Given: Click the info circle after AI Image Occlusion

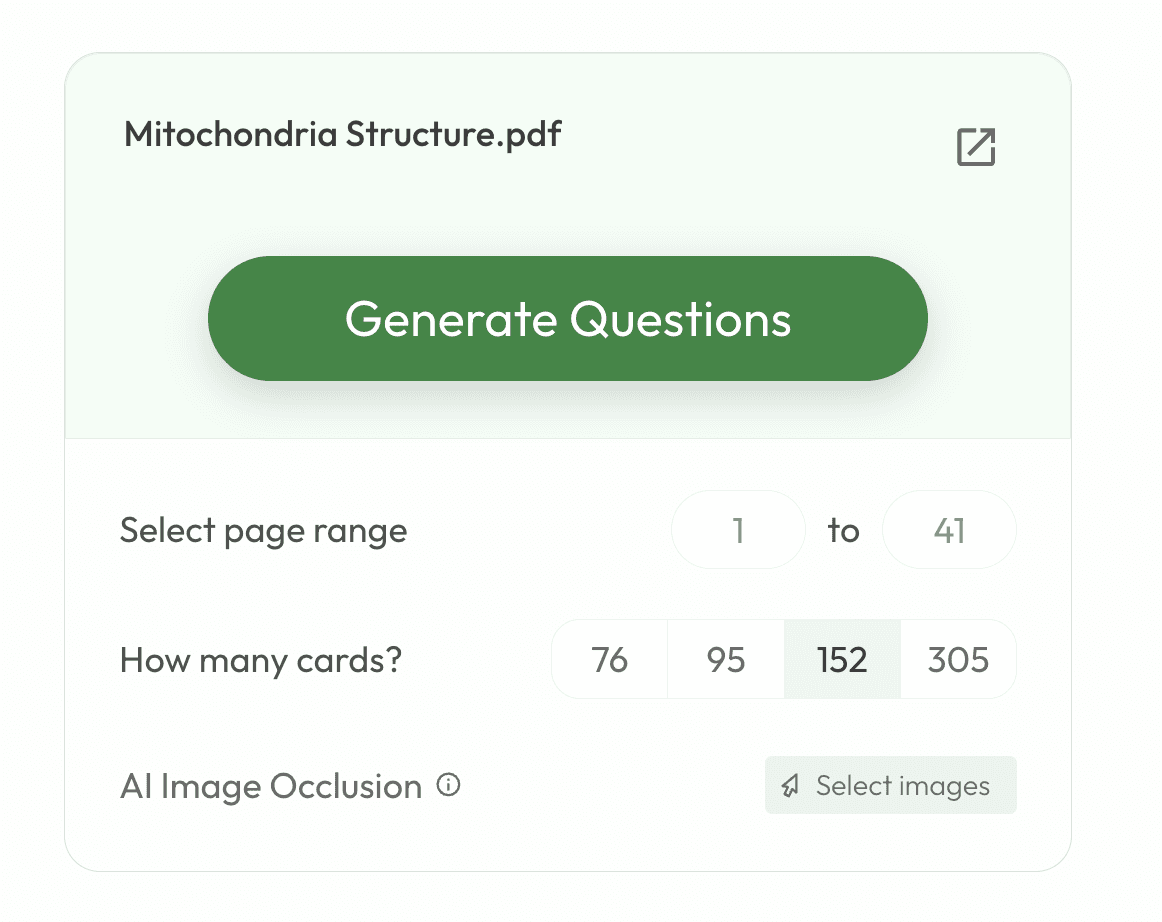Looking at the screenshot, I should tap(450, 786).
